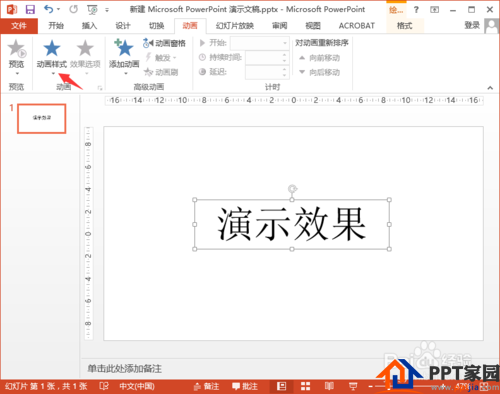This screenshot has height=394, width=500.
Task: Open ribbon display options button
Action: [x=434, y=10]
